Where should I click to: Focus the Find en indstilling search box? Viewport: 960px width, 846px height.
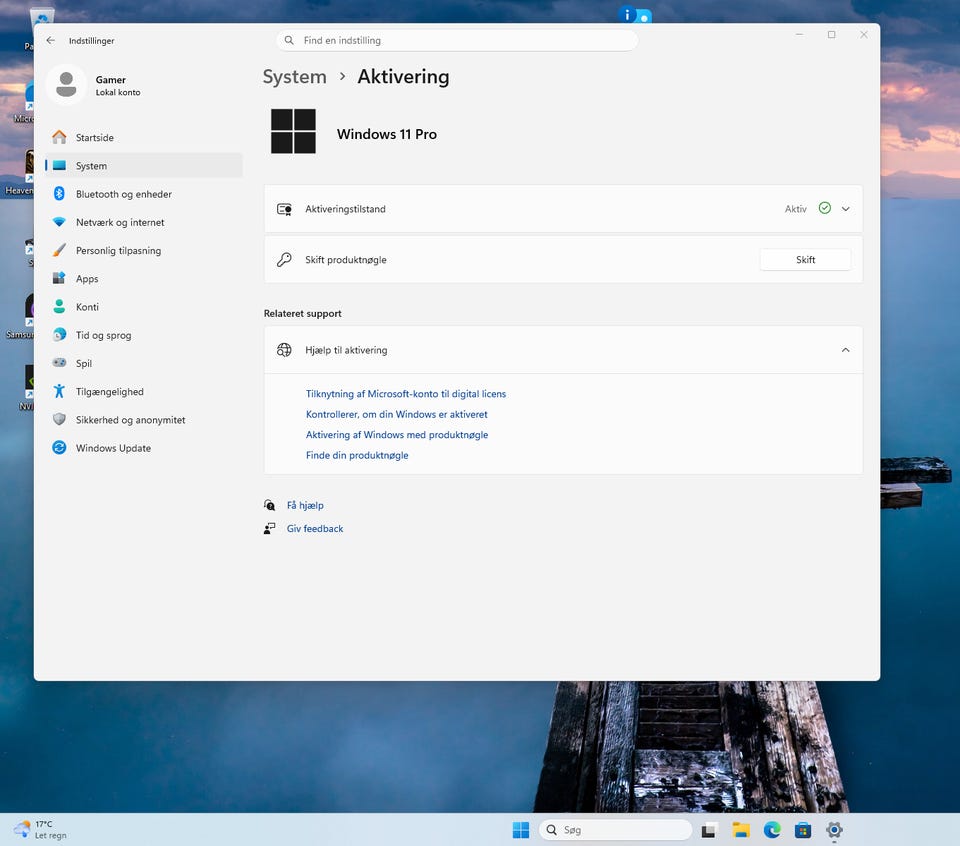(457, 40)
